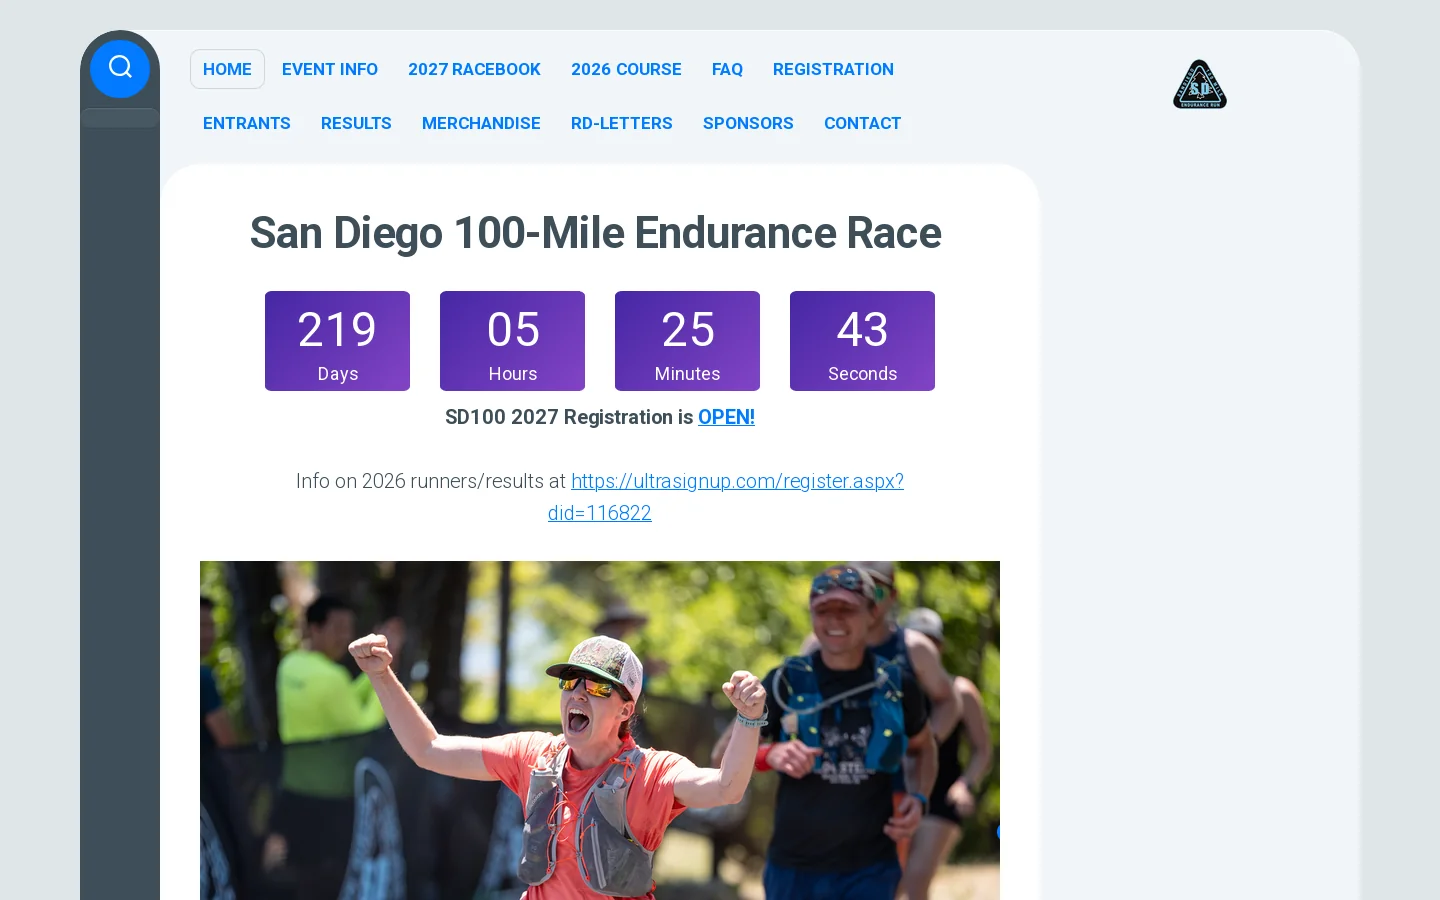Open the 2027 RACEBOOK page
Screen dimensions: 1440x900
click(x=474, y=69)
